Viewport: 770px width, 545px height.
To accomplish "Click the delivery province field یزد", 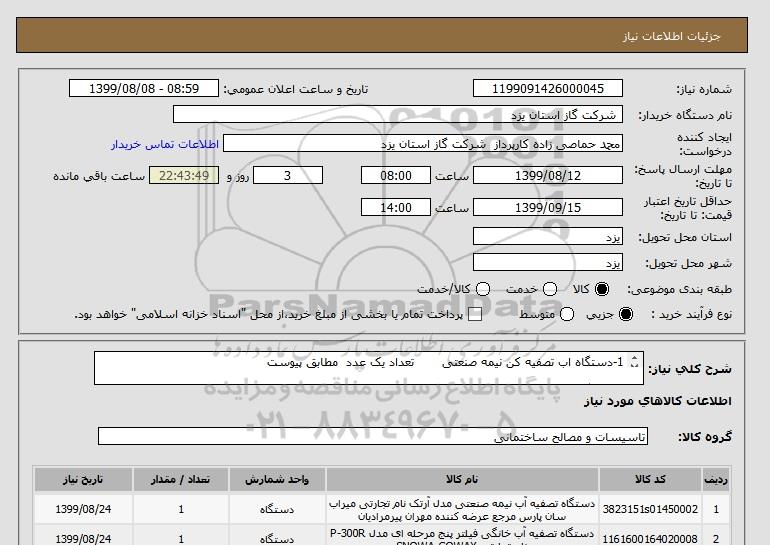I will pyautogui.click(x=548, y=236).
